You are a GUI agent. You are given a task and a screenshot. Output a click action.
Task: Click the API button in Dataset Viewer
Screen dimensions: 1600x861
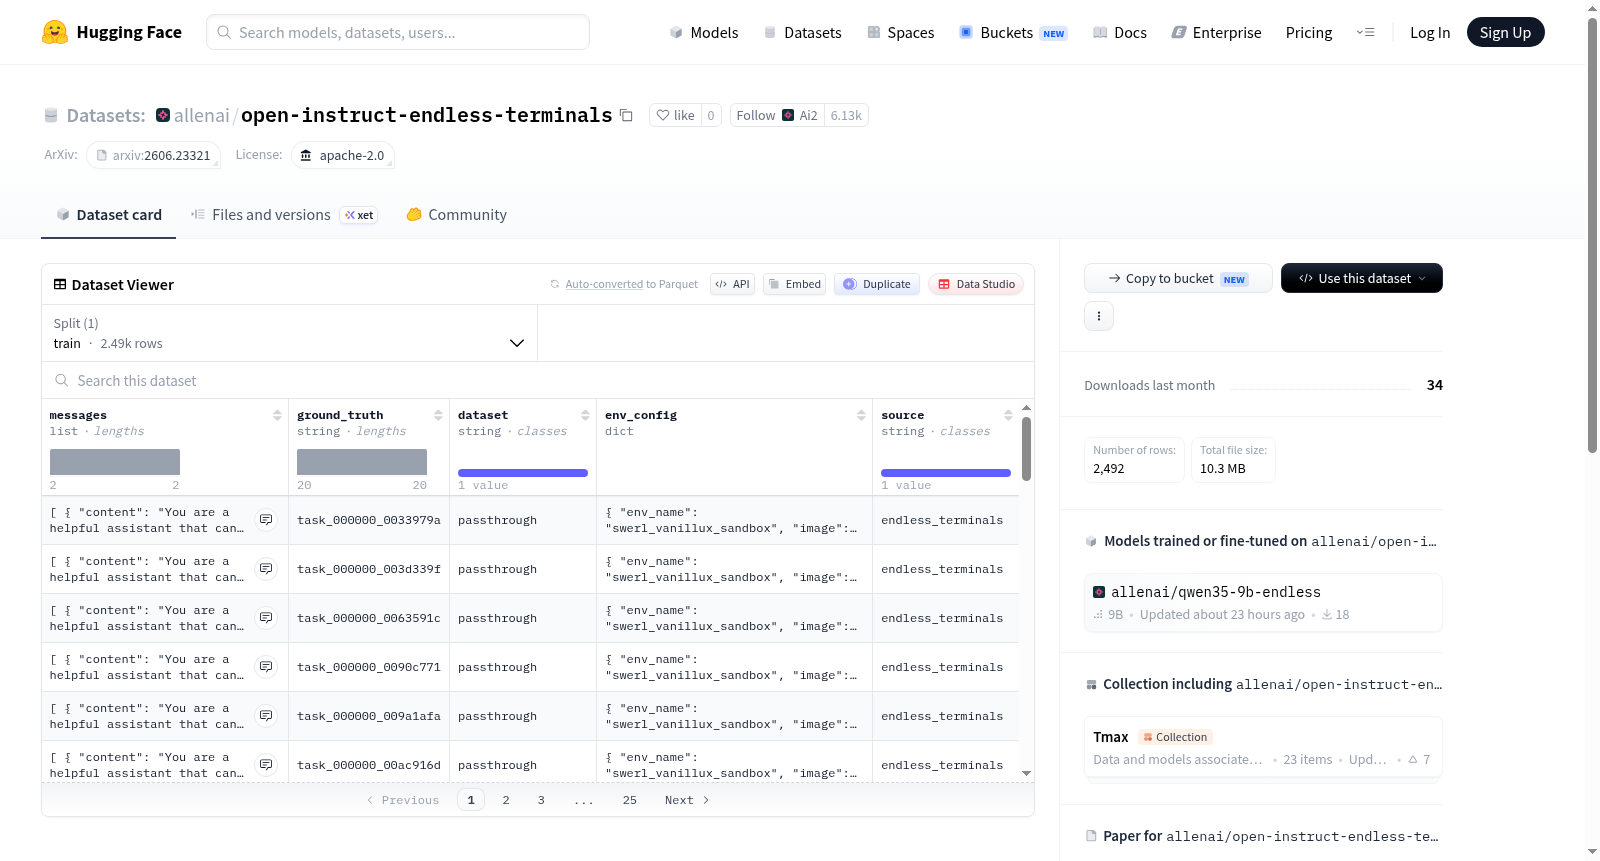click(732, 284)
